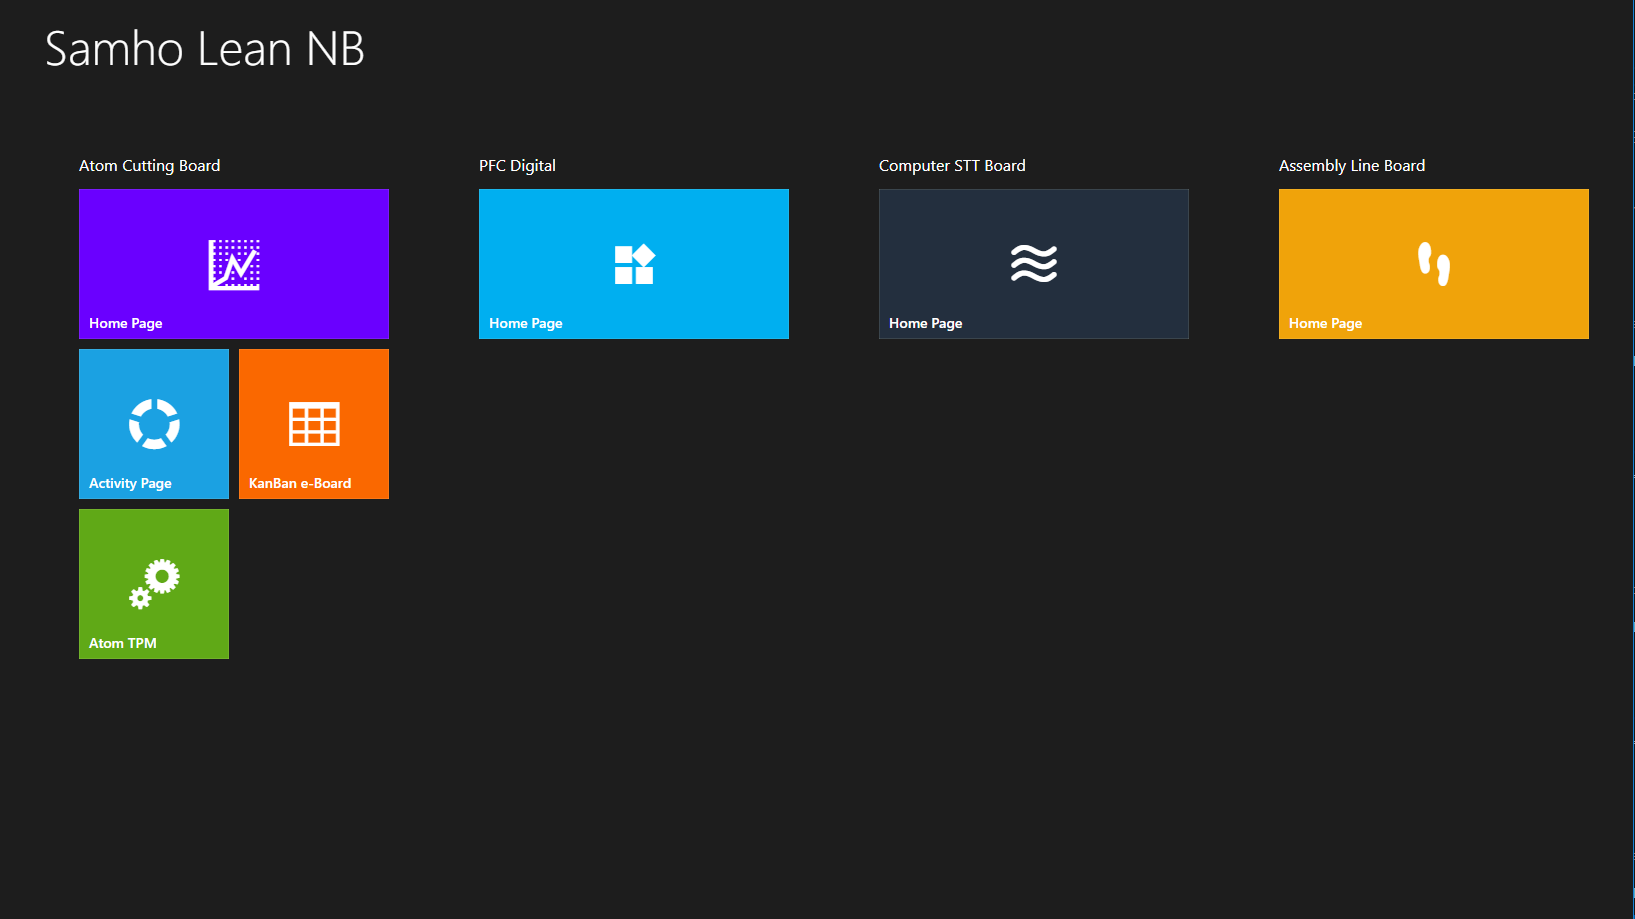
Task: Select Home Page text on Computer STT tile
Action: click(x=925, y=323)
